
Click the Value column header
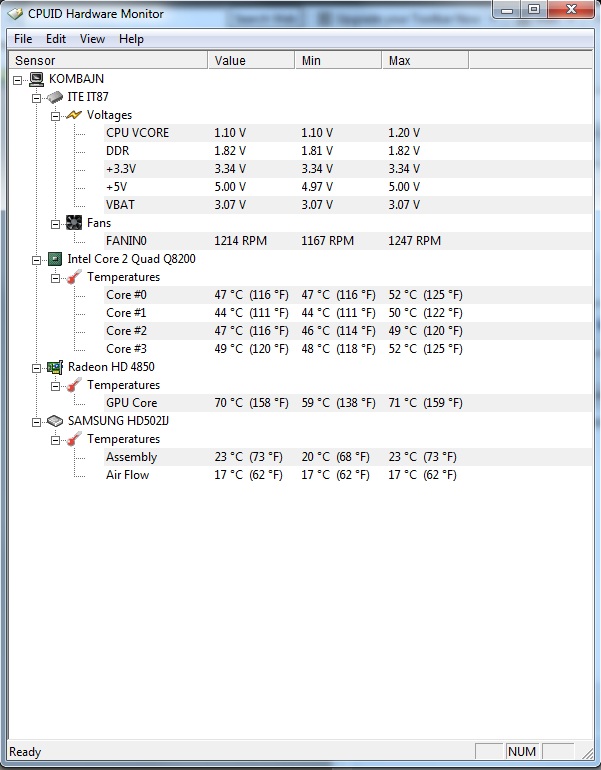point(251,60)
